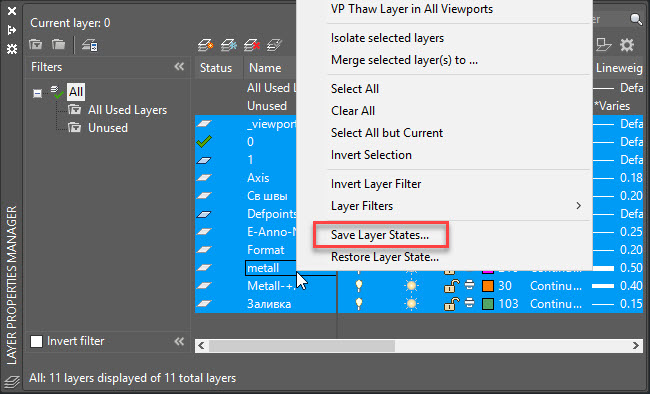
Task: Open 0.50 lineweight of metall layer
Action: pos(617,268)
